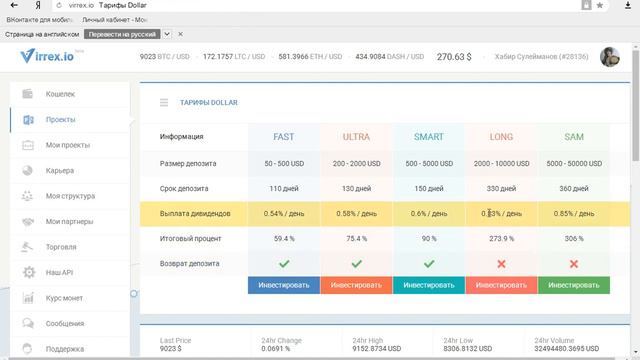The width and height of the screenshot is (640, 360).
Task: Click the Проекты sidebar icon
Action: point(28,120)
